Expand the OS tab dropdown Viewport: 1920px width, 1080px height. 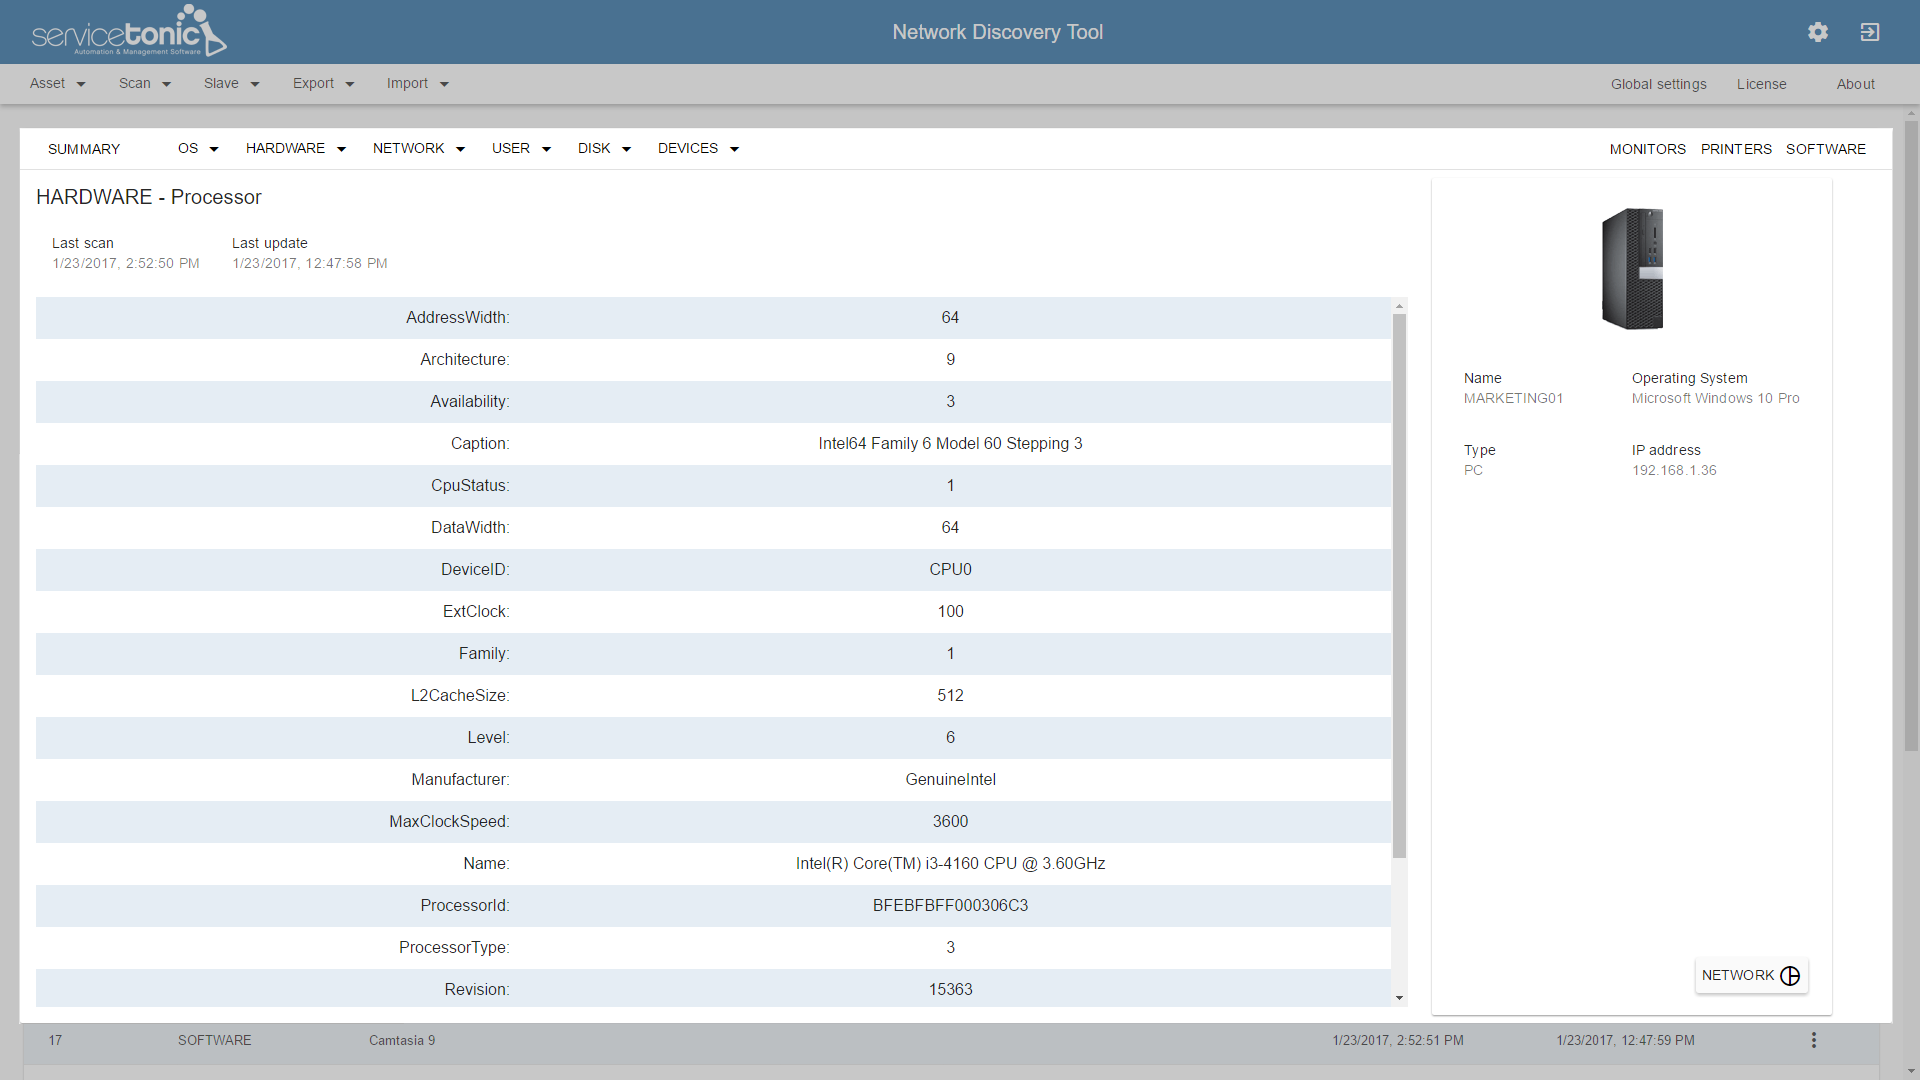(198, 149)
